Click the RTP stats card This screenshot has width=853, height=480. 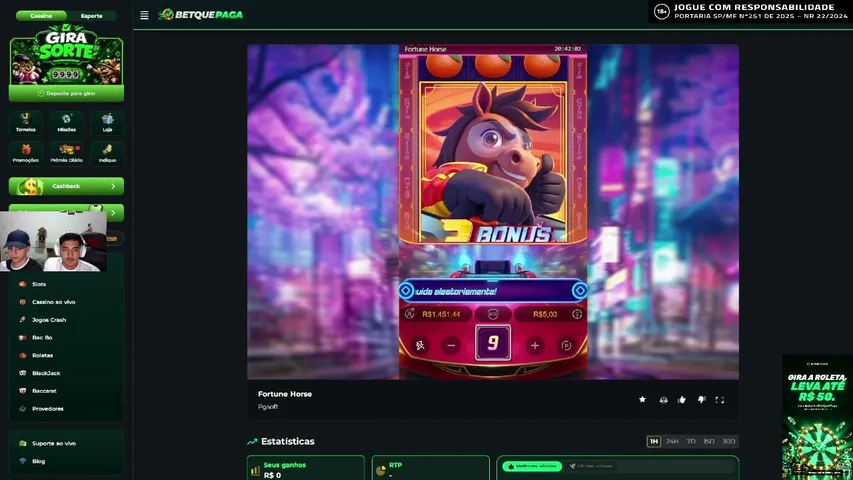(430, 468)
